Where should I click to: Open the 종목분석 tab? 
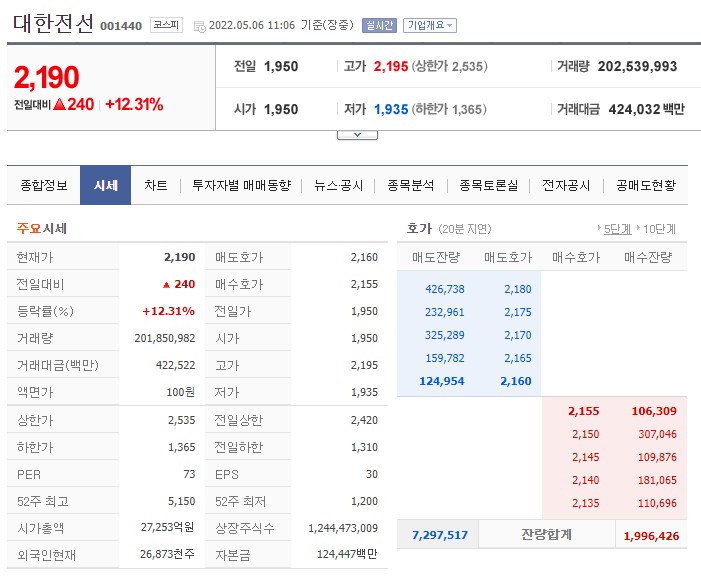(x=411, y=185)
